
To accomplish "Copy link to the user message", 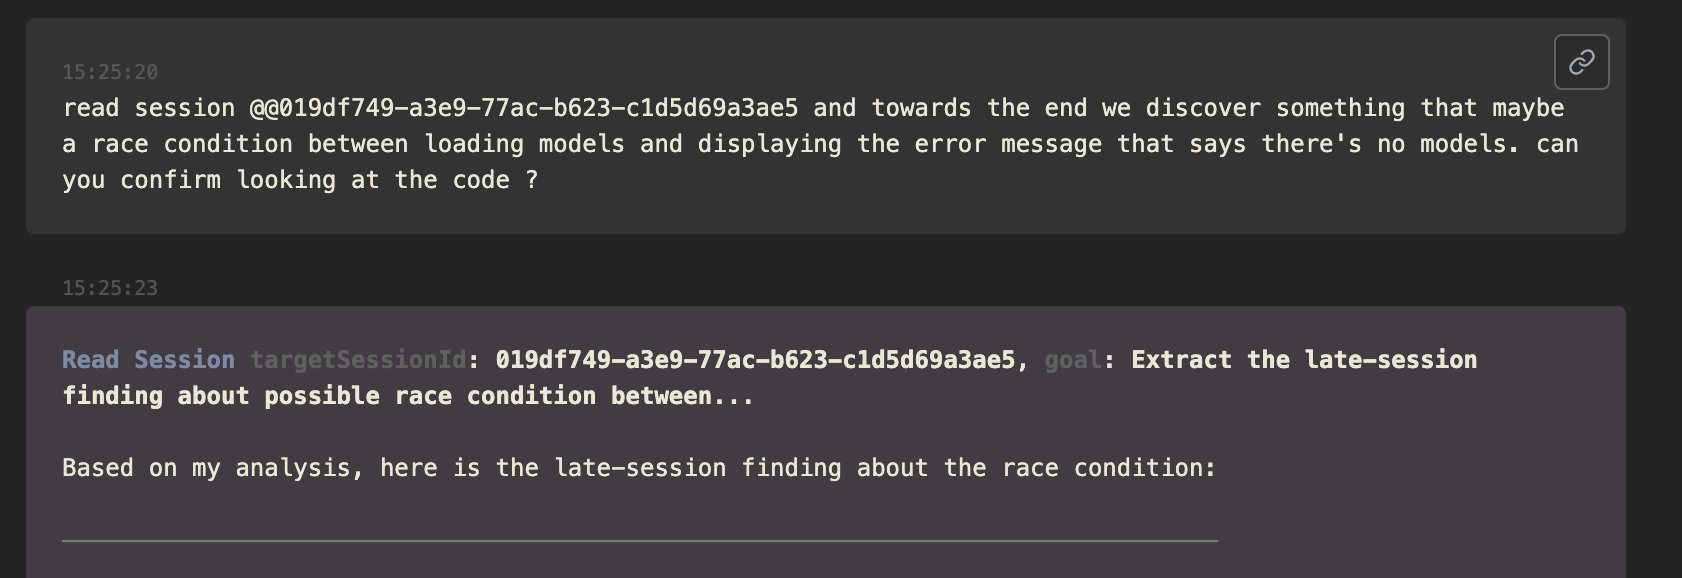I will pos(1581,62).
